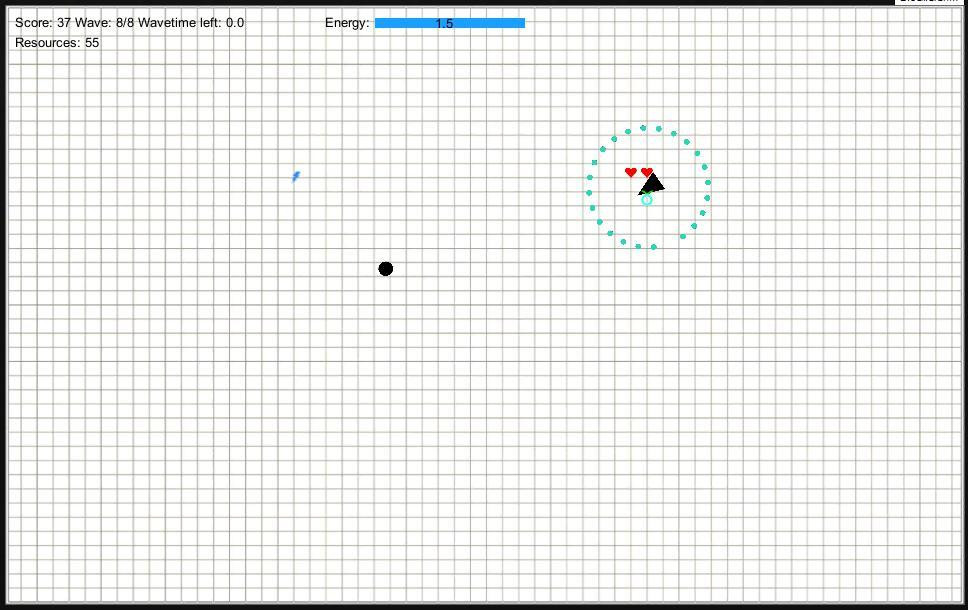Click the blue lightning bolt pickup
Screen dimensions: 968x610
tap(296, 177)
